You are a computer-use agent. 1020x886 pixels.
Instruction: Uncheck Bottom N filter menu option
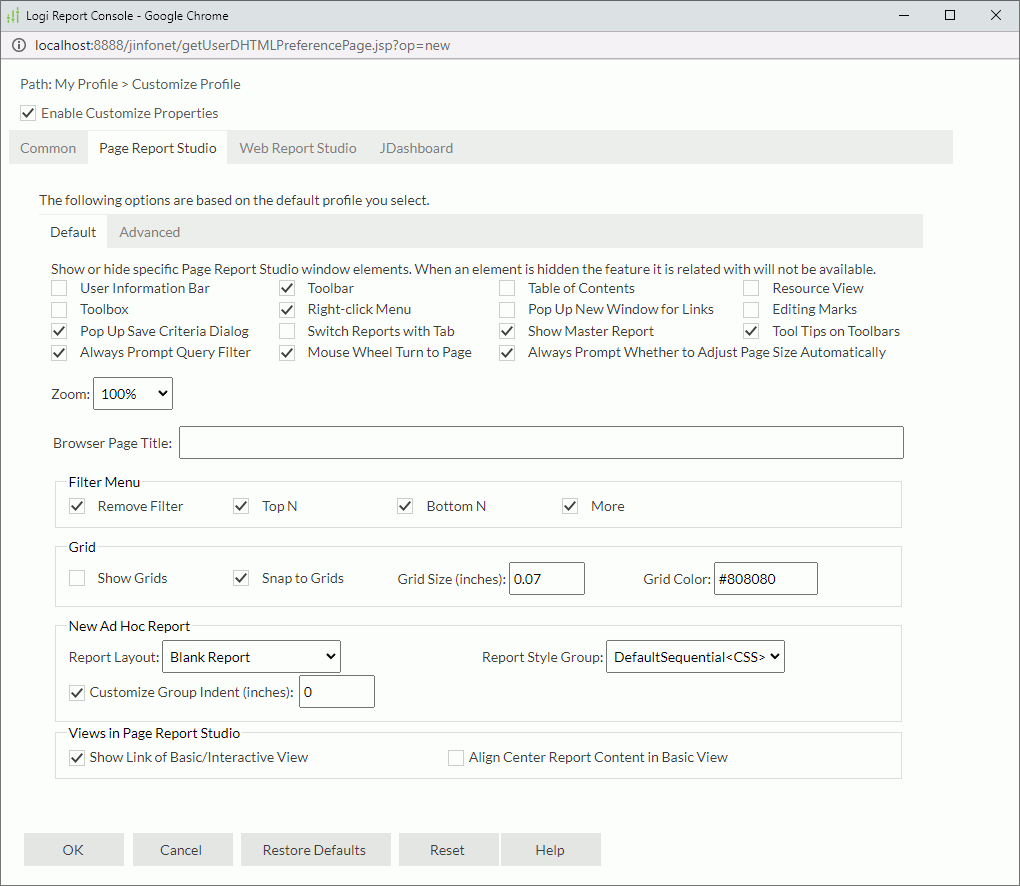click(x=406, y=506)
